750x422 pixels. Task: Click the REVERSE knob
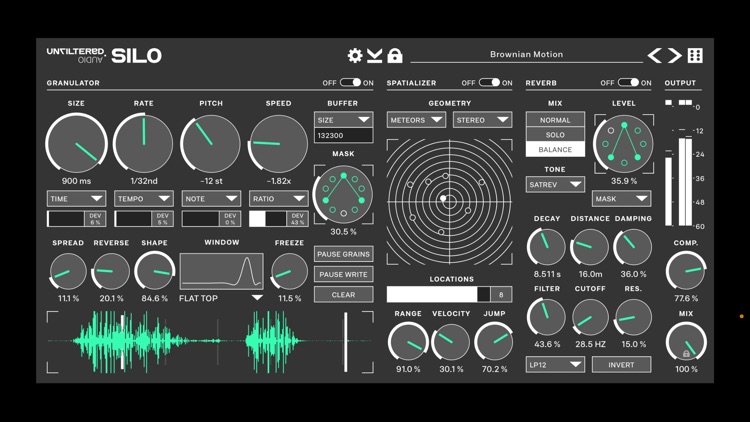(111, 271)
